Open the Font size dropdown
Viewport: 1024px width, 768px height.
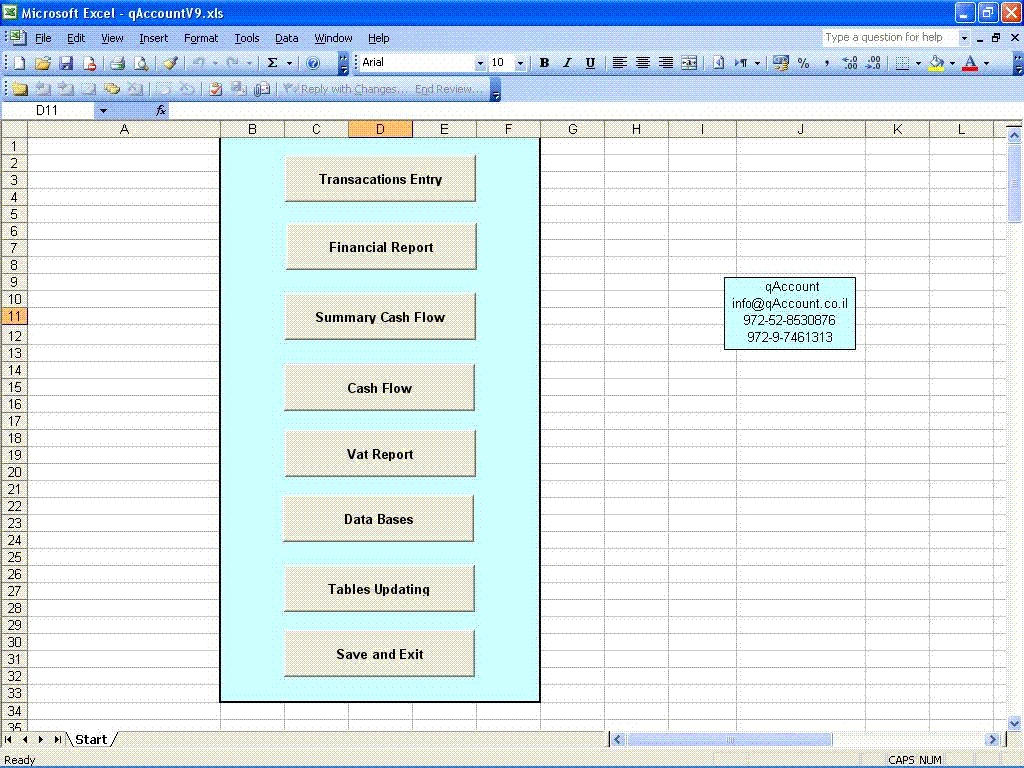pos(520,63)
